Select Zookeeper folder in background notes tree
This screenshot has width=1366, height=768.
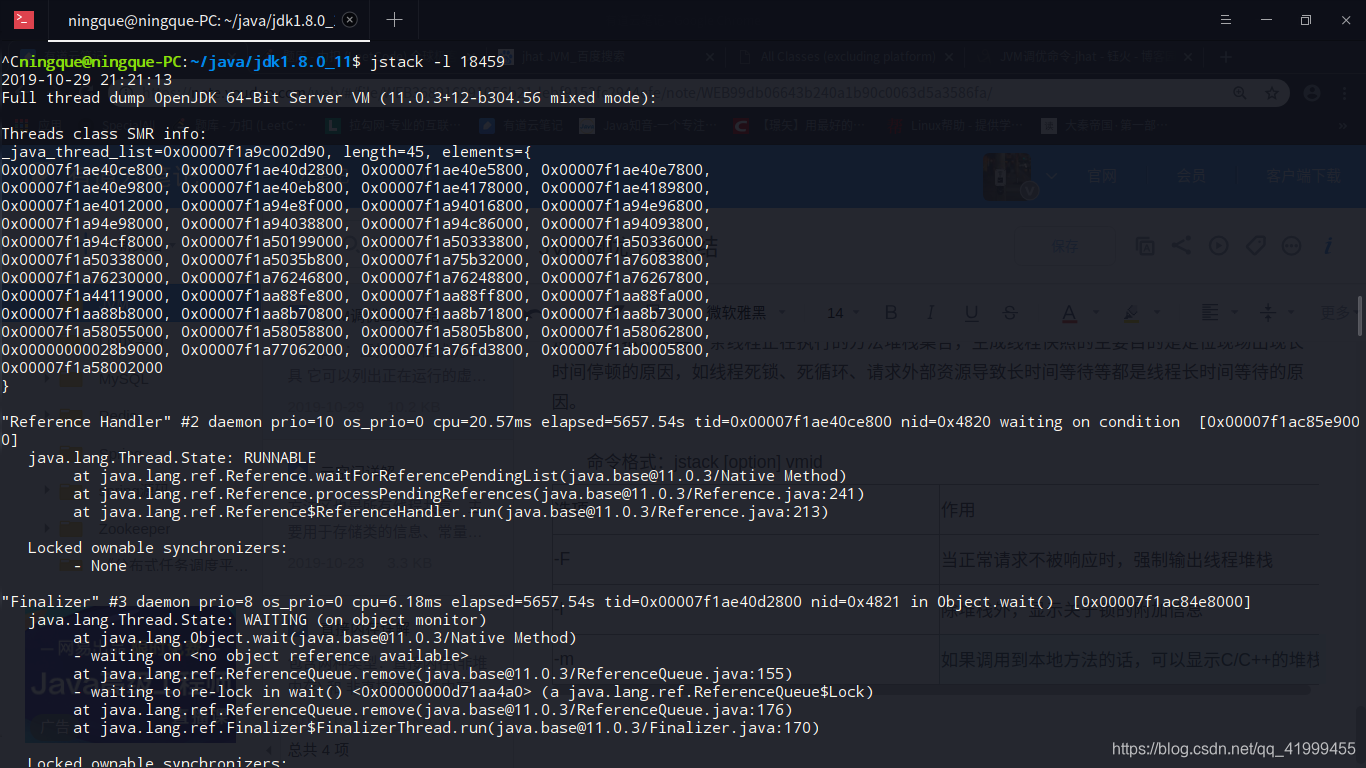[134, 529]
